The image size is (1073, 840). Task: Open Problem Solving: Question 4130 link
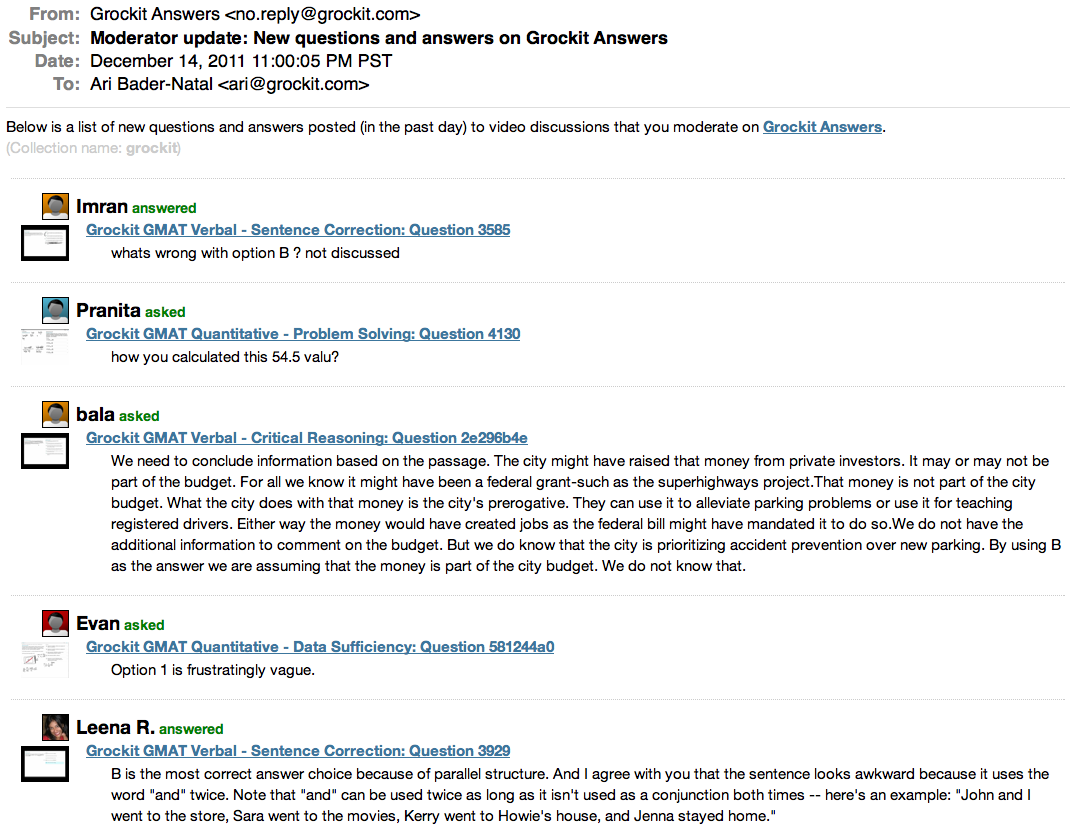point(303,334)
